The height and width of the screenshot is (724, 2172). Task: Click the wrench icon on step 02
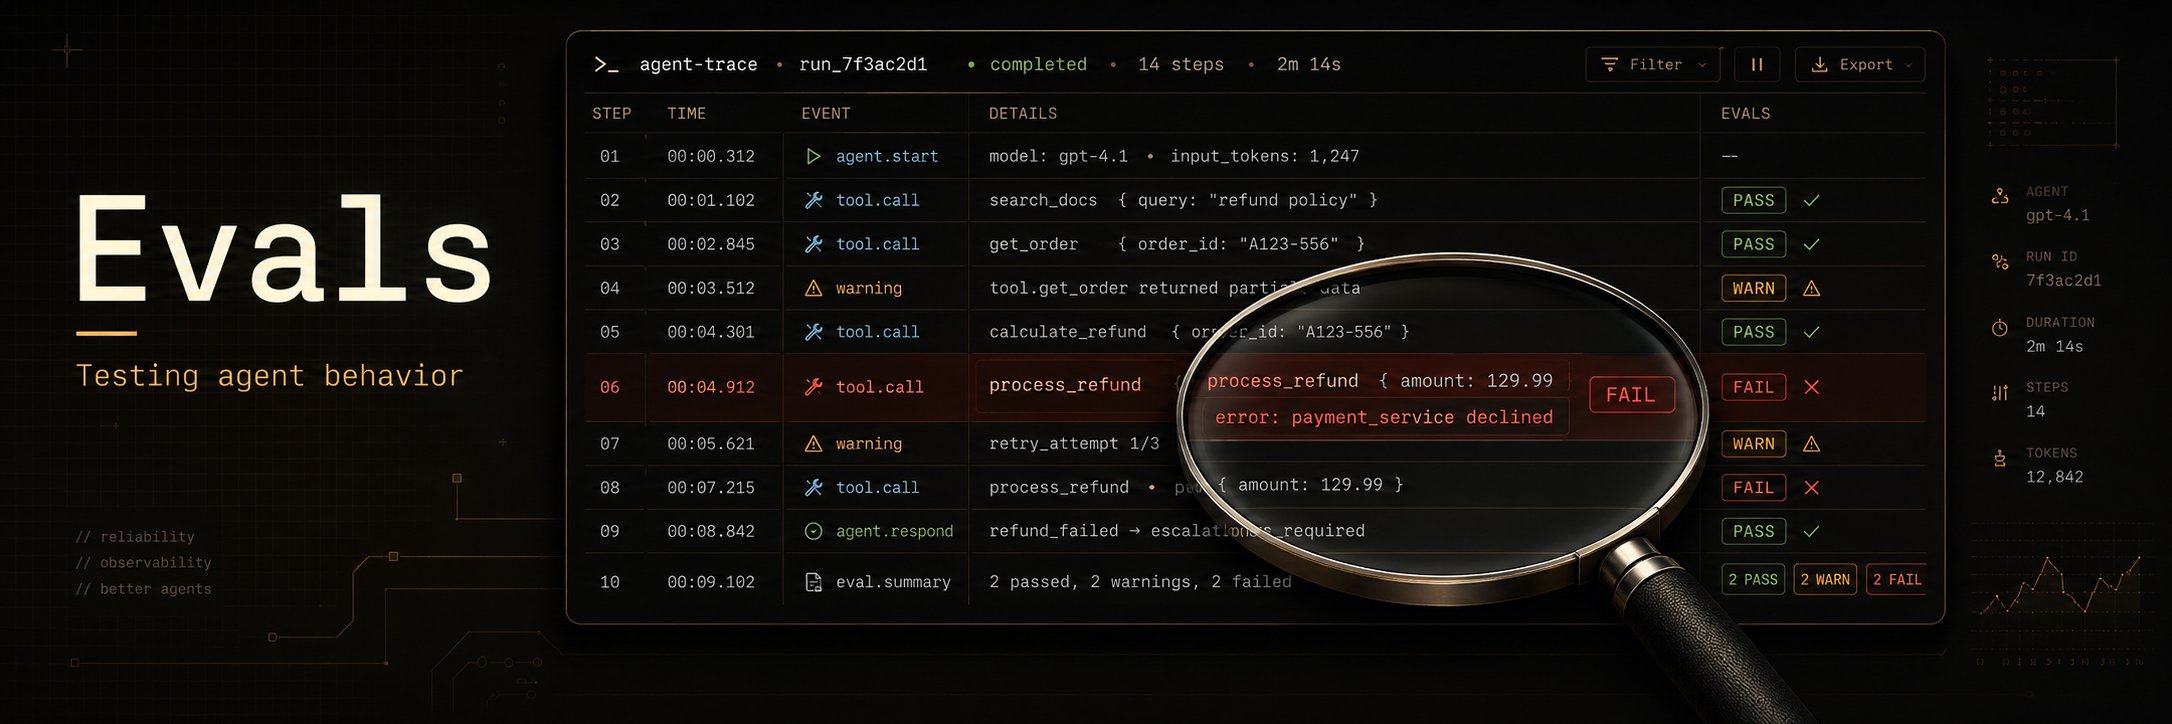814,200
